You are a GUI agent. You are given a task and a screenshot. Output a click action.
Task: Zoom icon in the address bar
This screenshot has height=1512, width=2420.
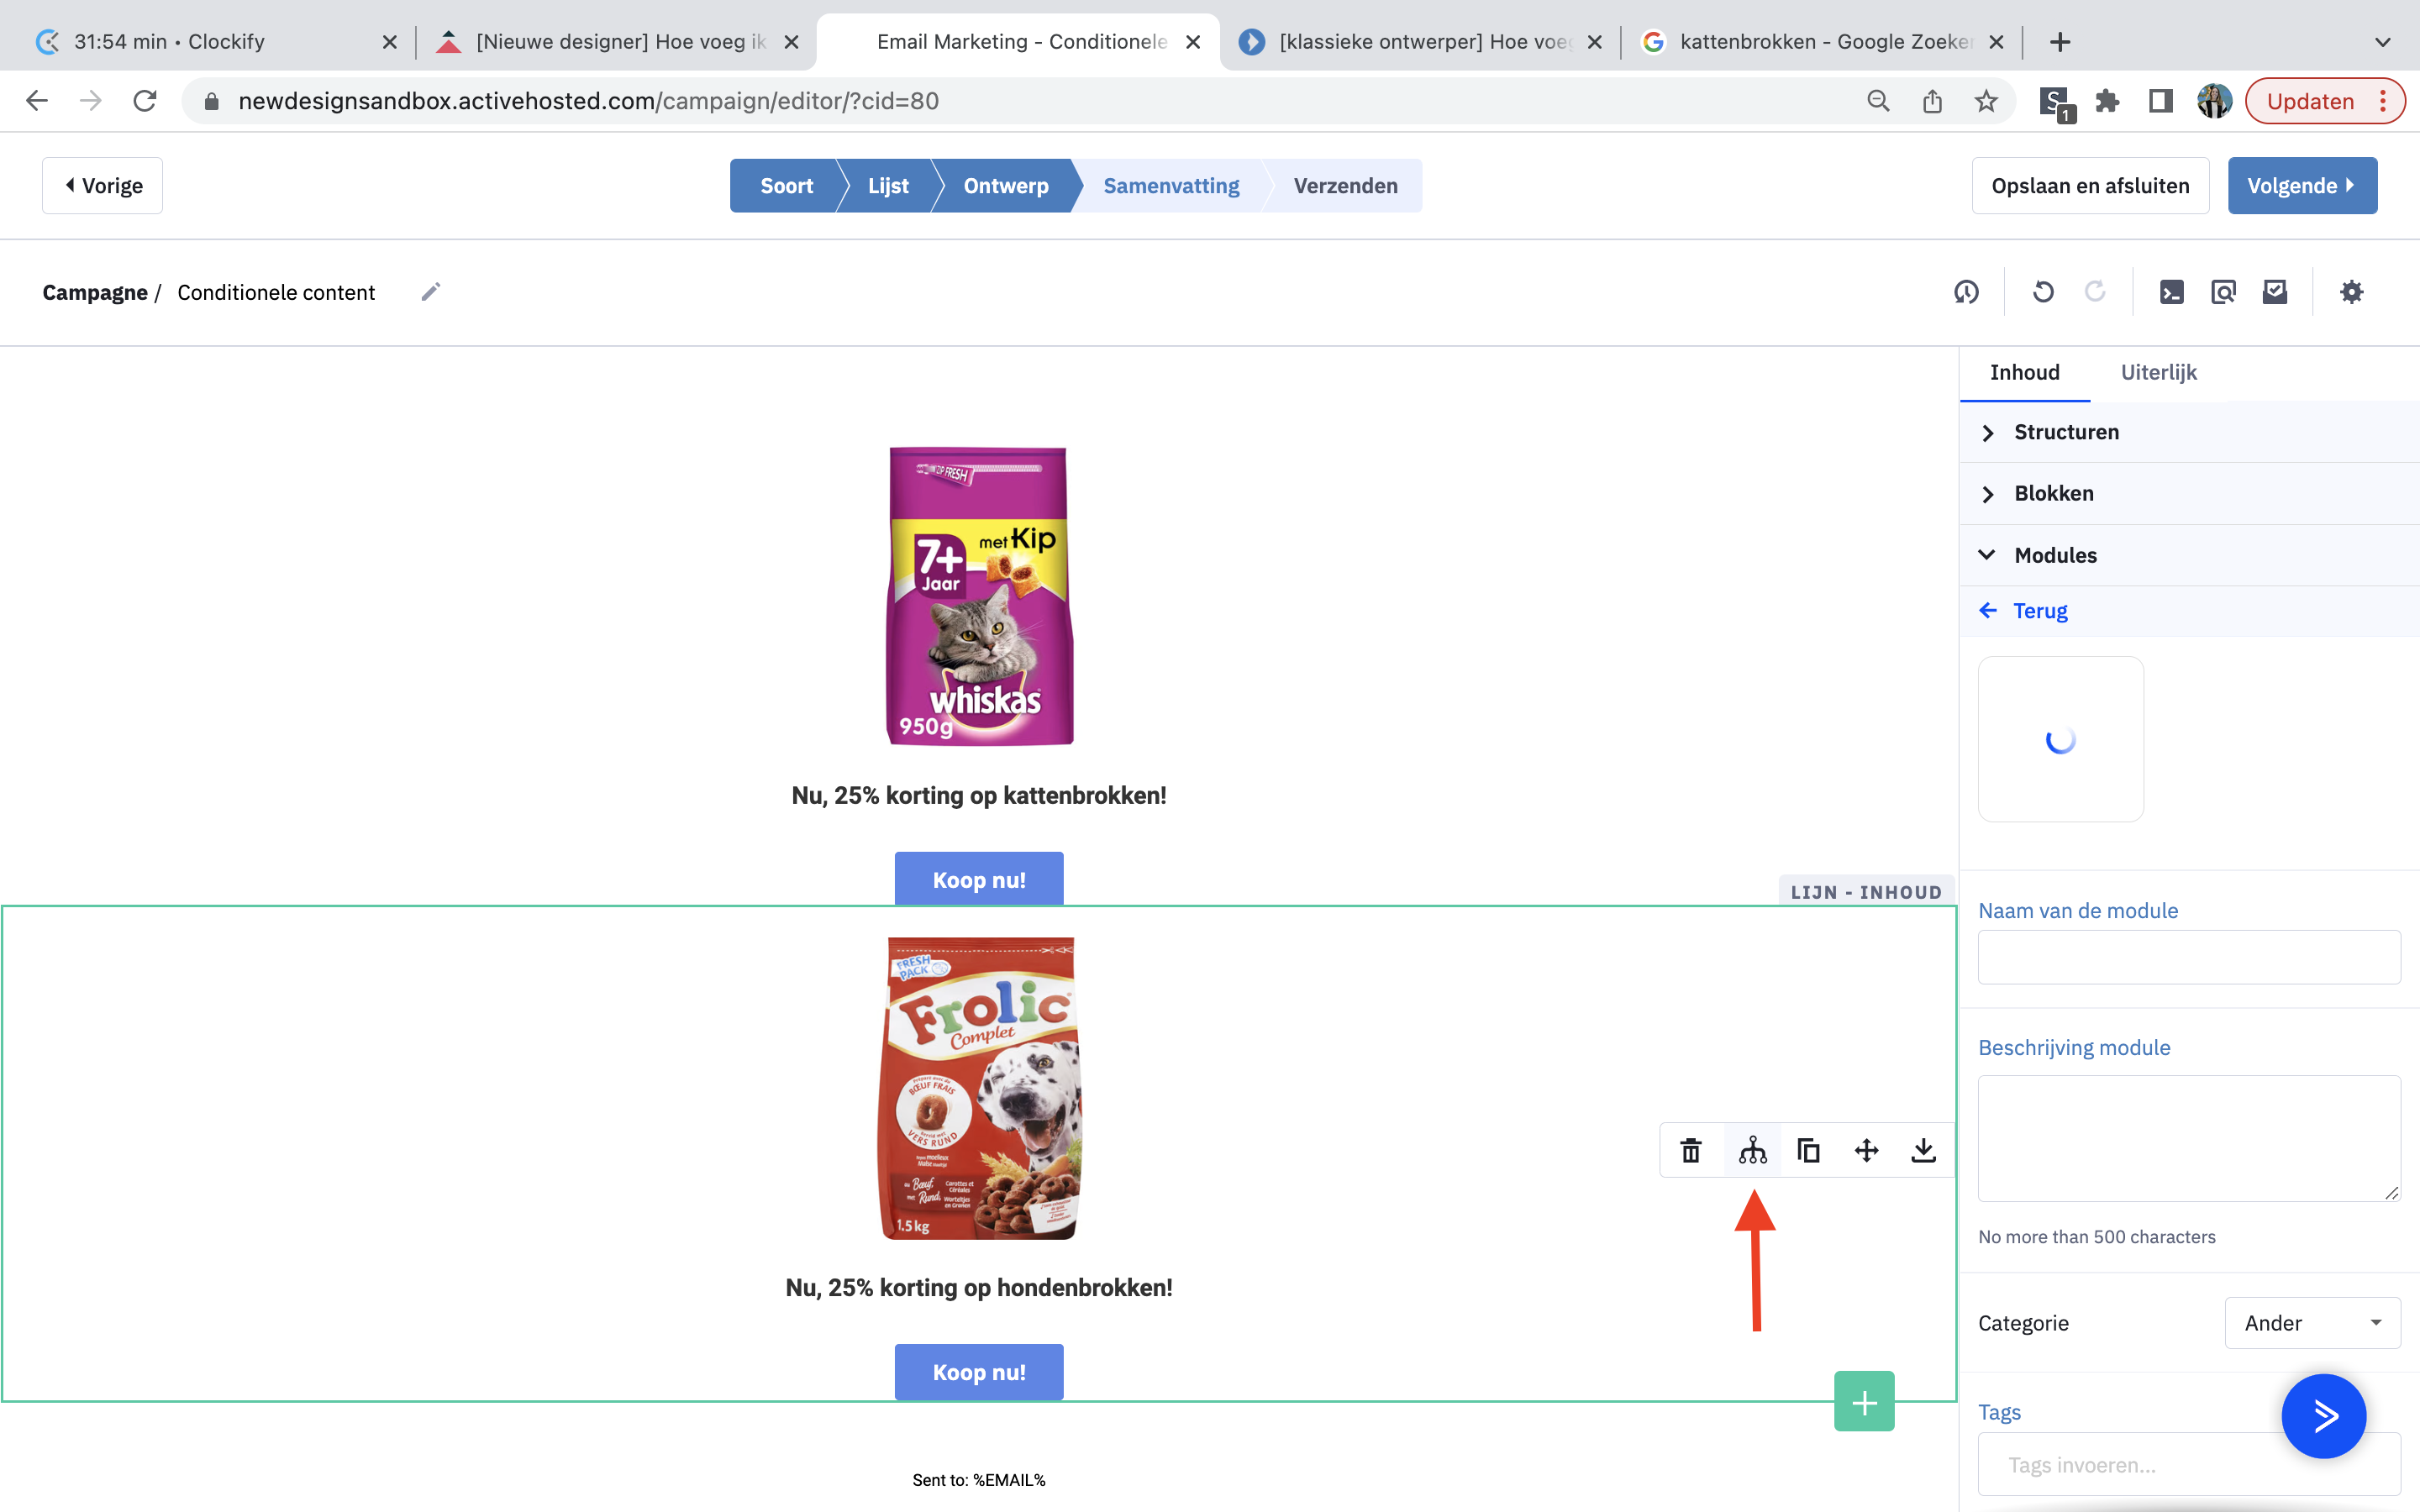(1878, 101)
